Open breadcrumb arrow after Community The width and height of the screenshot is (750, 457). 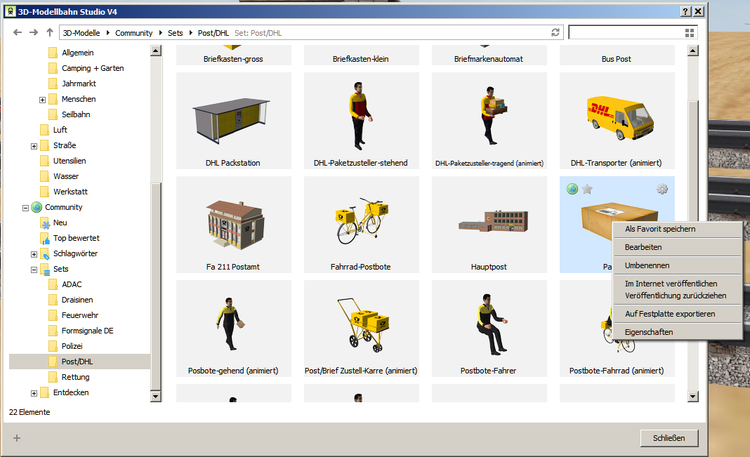pyautogui.click(x=160, y=33)
